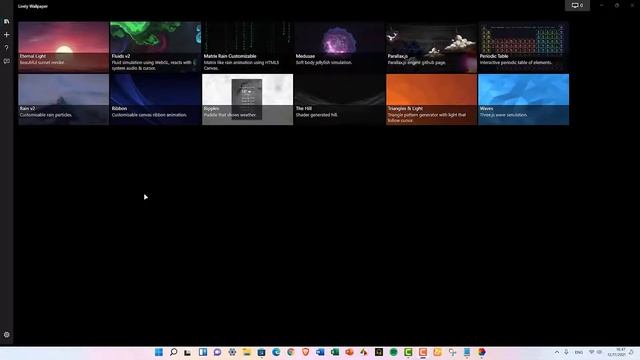640x360 pixels.
Task: Select the Triangles & Light wallpaper
Action: [x=431, y=99]
